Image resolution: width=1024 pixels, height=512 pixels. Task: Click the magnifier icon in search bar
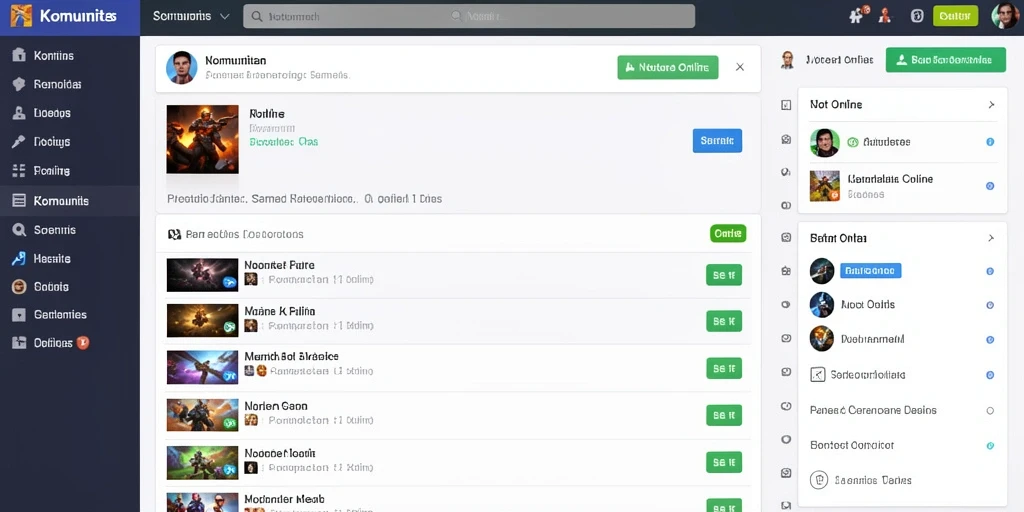click(257, 16)
